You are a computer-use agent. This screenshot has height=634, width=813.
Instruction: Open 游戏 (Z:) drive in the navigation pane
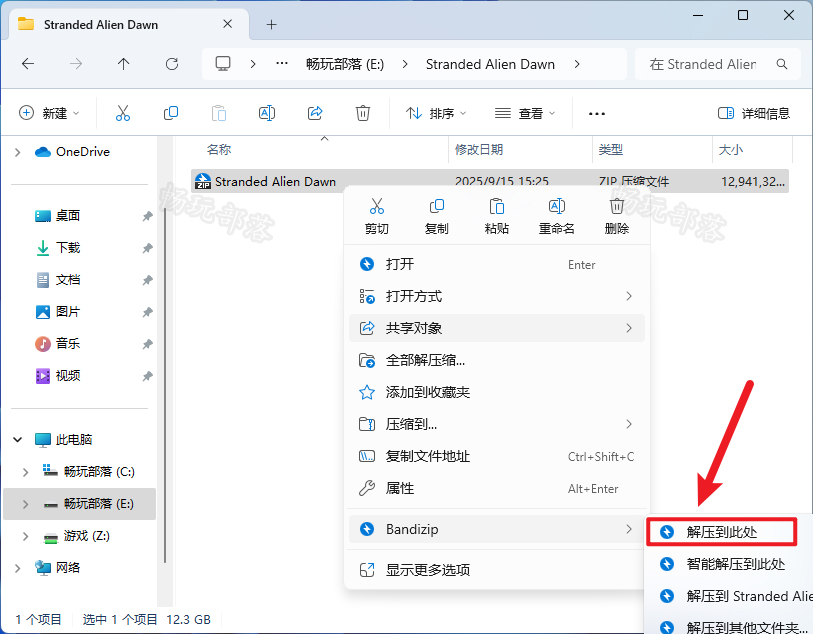click(x=87, y=536)
